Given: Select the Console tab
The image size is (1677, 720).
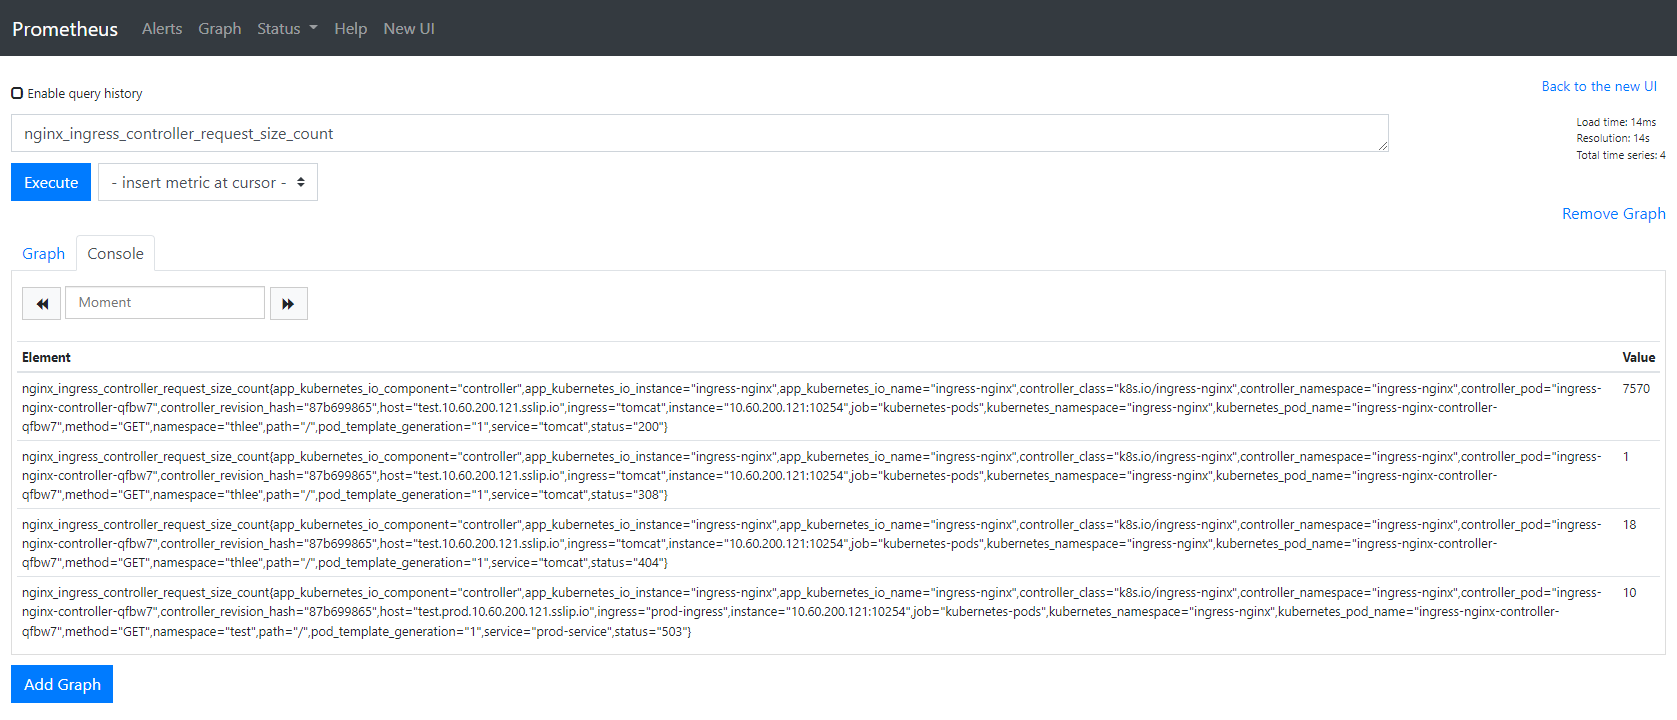Looking at the screenshot, I should click(116, 254).
